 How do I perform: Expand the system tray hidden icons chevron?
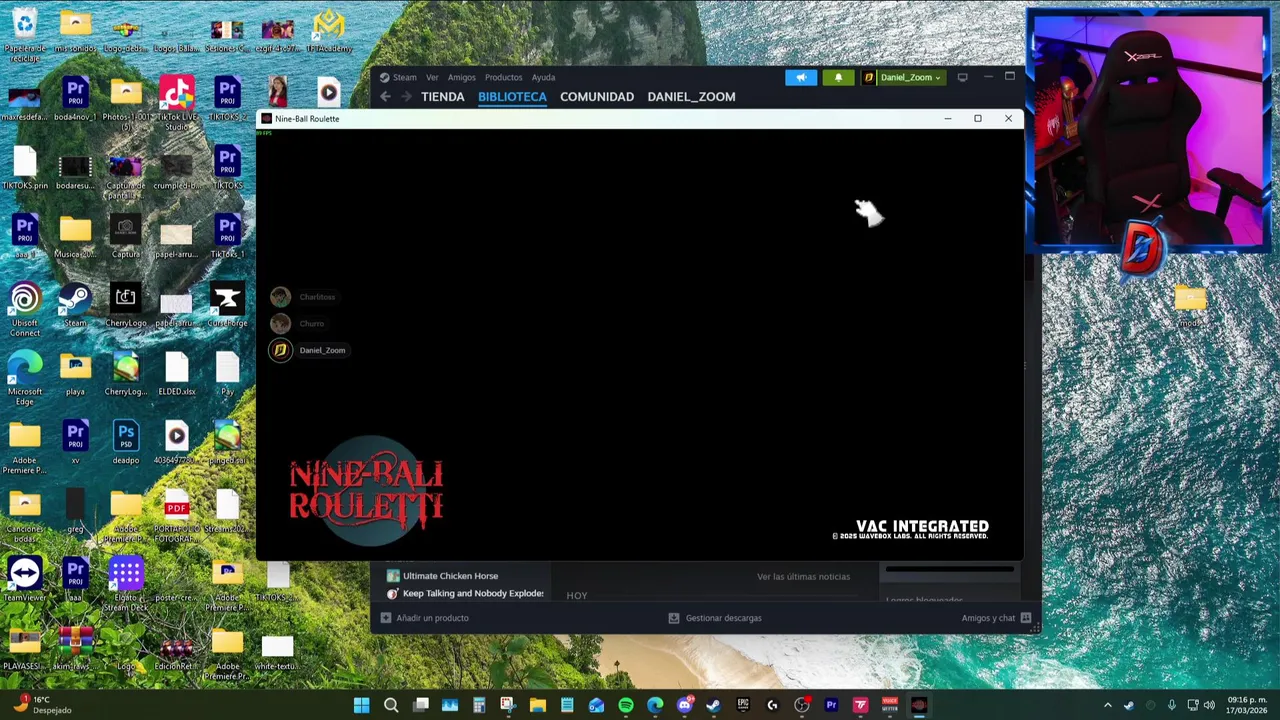(1108, 706)
